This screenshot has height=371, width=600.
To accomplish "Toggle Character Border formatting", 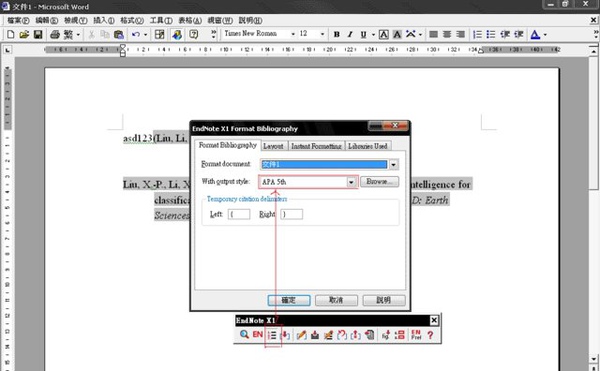I will click(x=383, y=34).
